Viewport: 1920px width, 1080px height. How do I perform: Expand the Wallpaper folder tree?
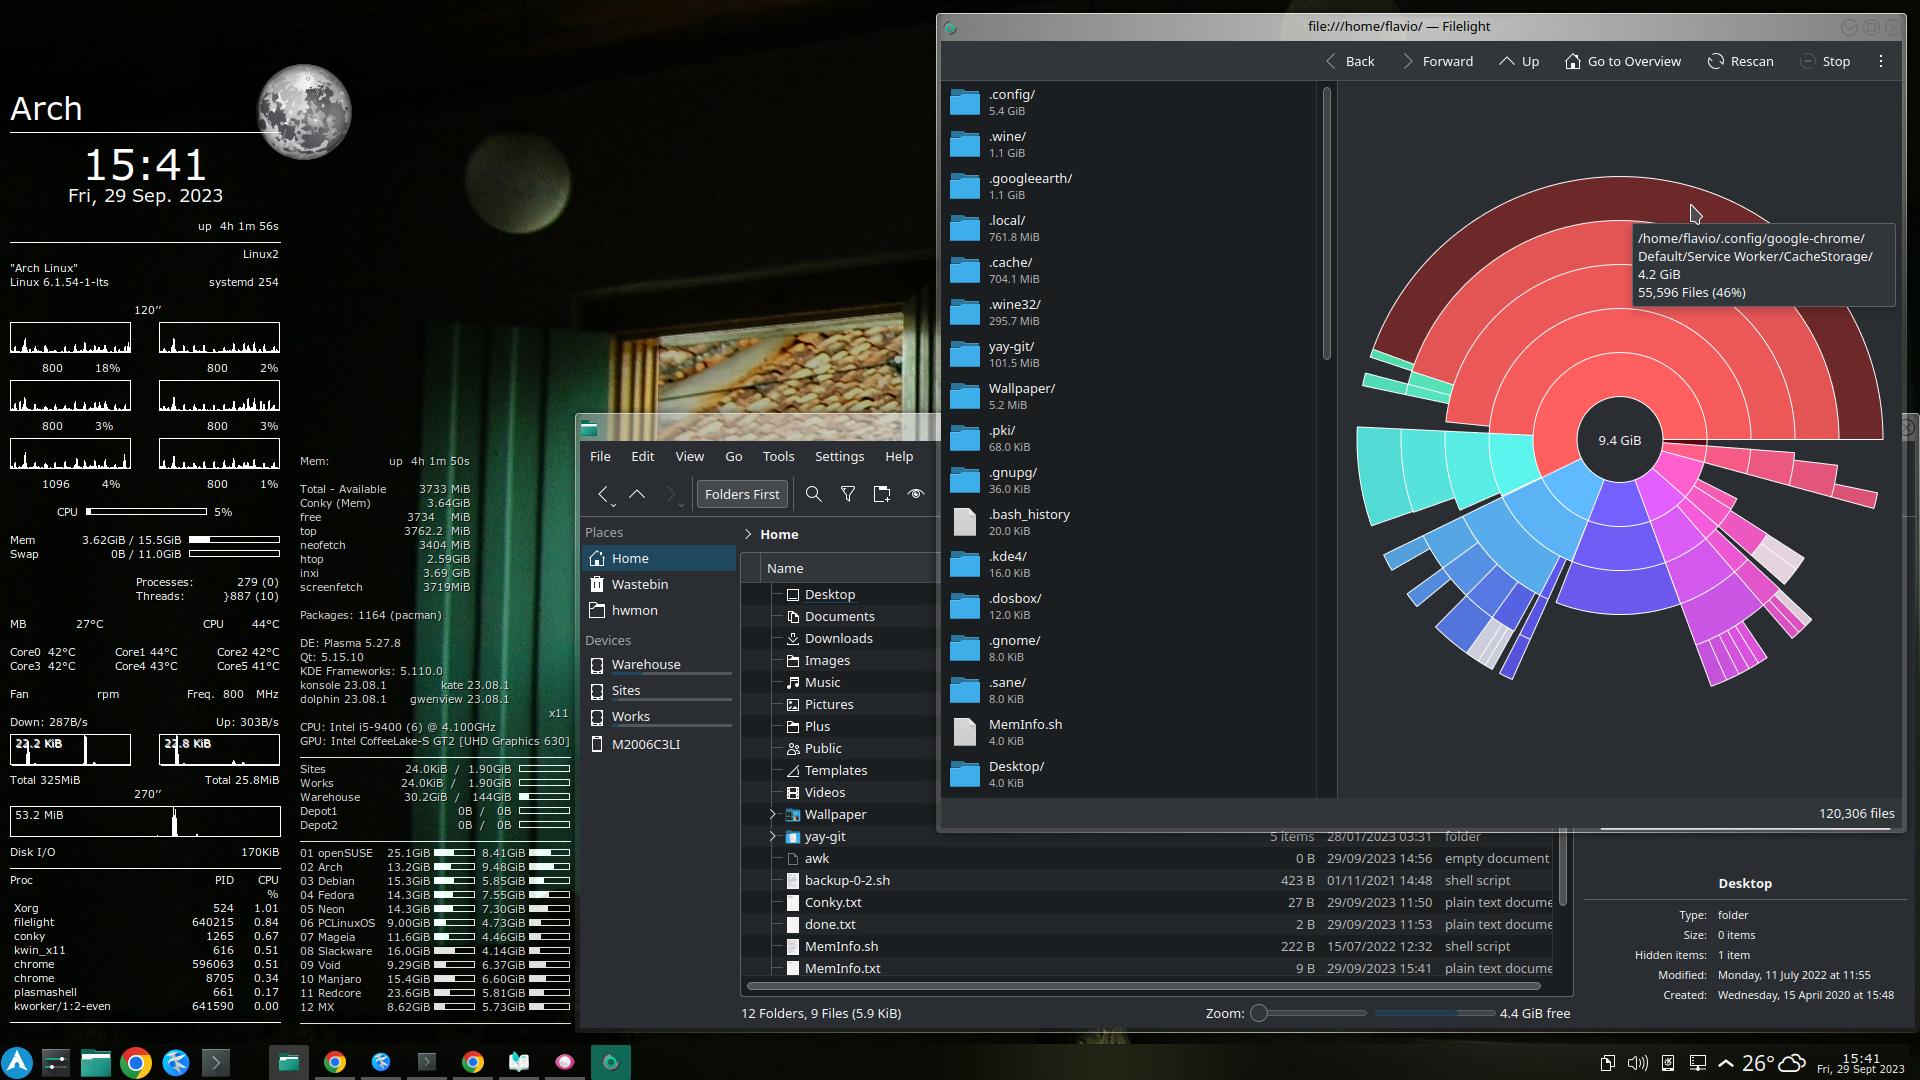(772, 814)
